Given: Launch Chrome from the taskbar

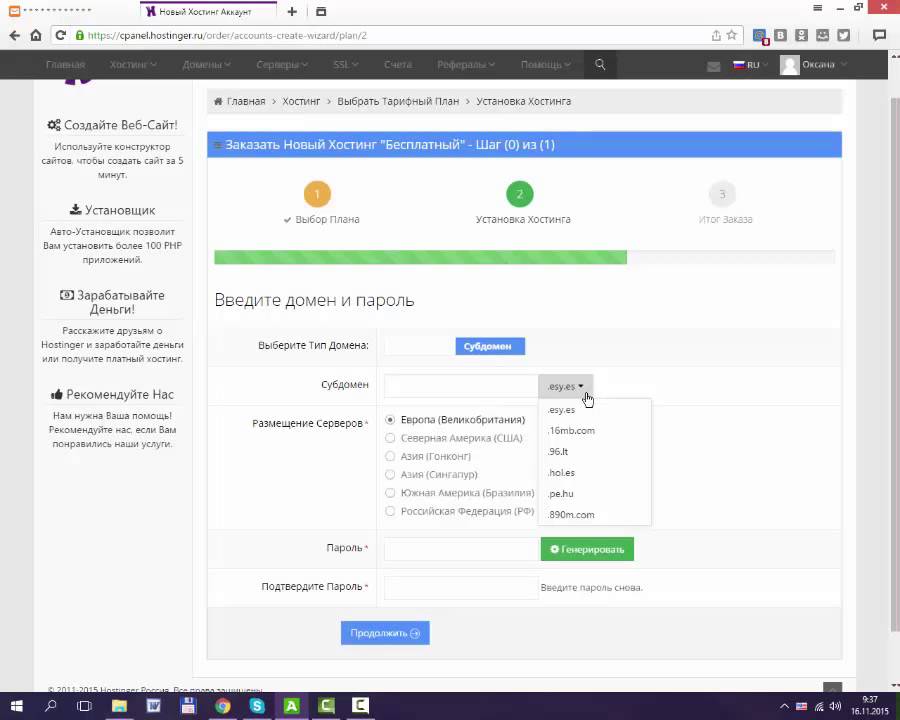Looking at the screenshot, I should point(223,706).
